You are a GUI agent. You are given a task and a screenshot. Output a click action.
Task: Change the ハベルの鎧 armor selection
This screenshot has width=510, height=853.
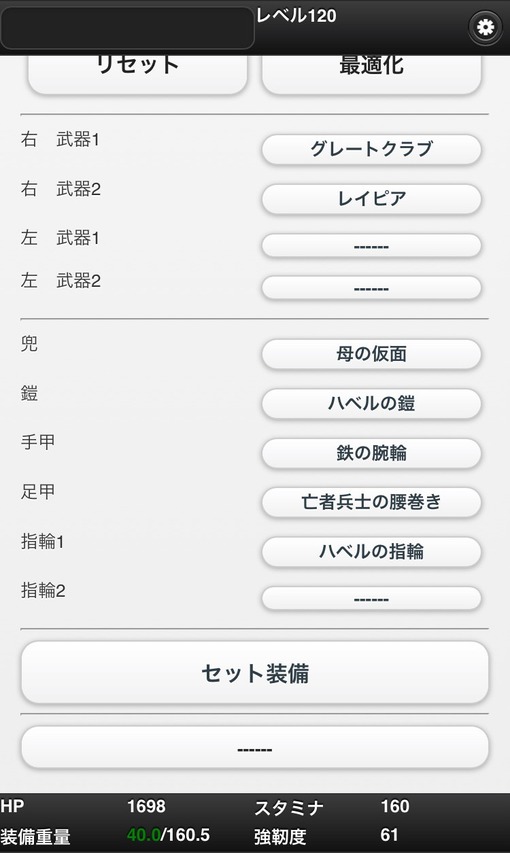pyautogui.click(x=372, y=404)
